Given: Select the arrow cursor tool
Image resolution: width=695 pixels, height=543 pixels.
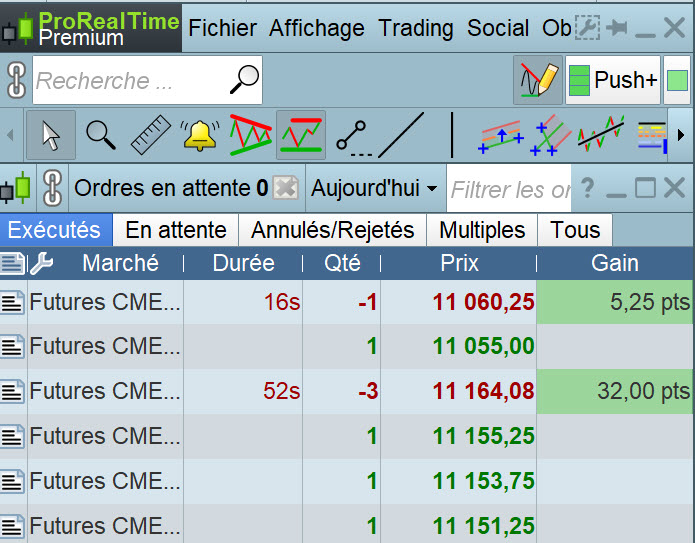Looking at the screenshot, I should (51, 135).
